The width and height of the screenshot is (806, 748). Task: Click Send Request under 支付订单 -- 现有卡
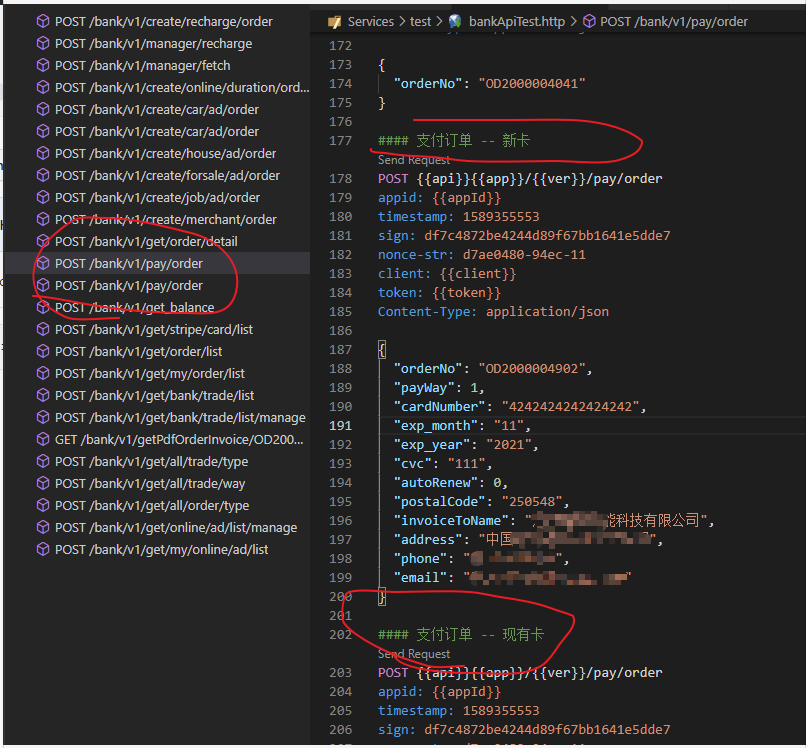415,654
